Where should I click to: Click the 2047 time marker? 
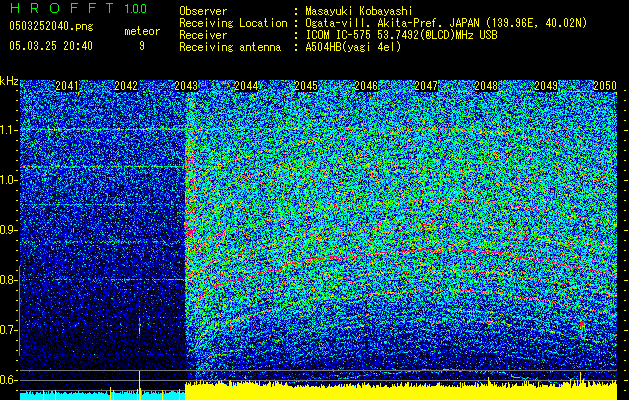426,86
